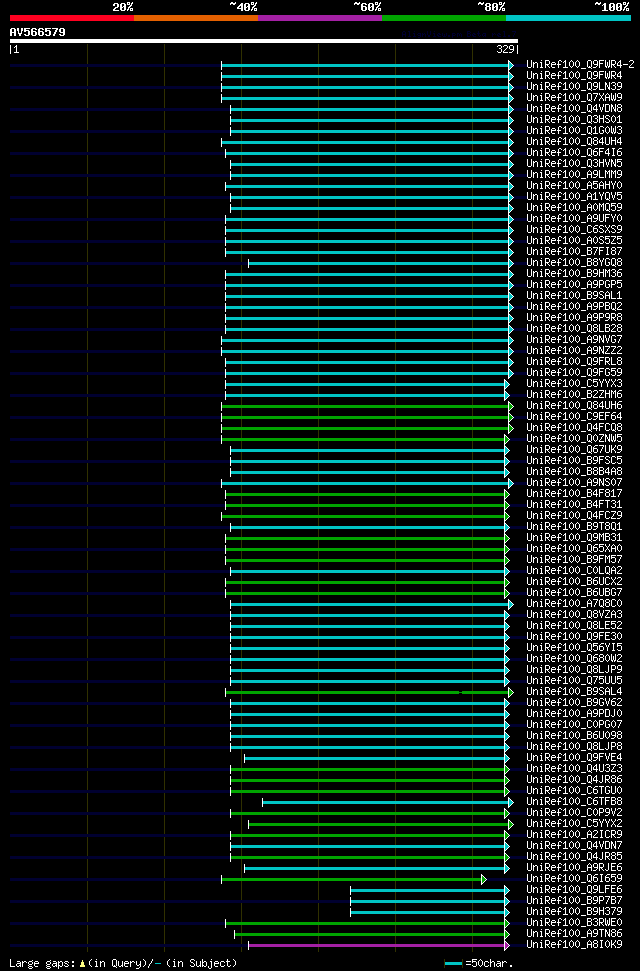The width and height of the screenshot is (640, 971).
Task: Click label UniRef100_Q84UH6
Action: (574, 406)
